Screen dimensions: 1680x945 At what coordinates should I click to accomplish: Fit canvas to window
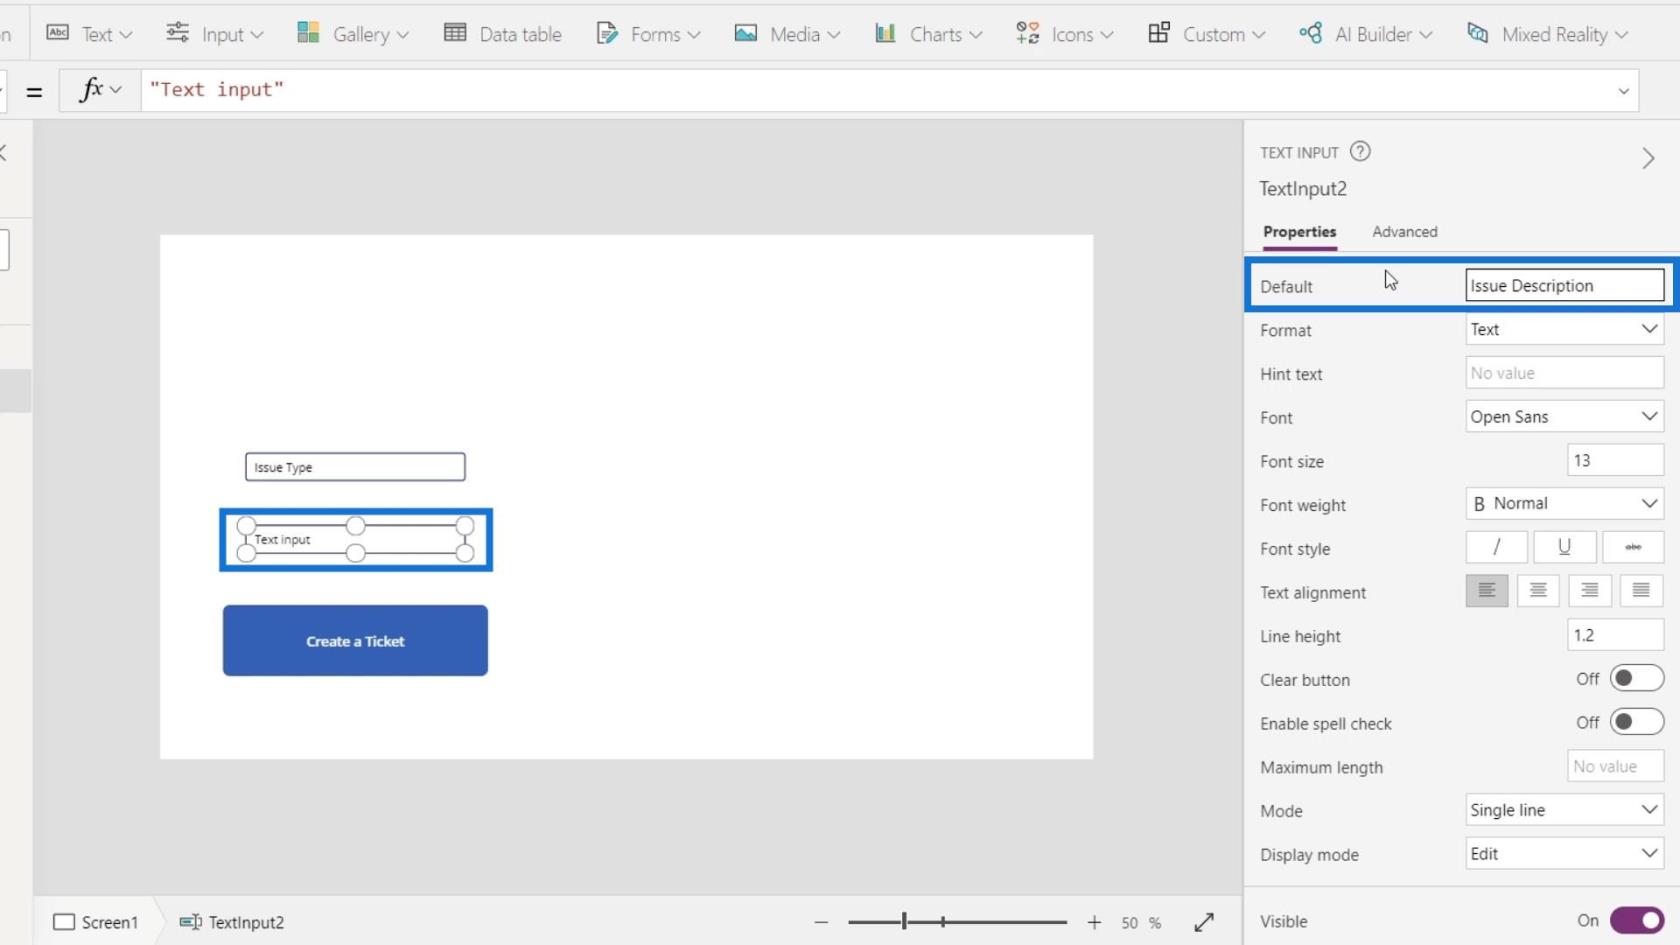[x=1204, y=922]
